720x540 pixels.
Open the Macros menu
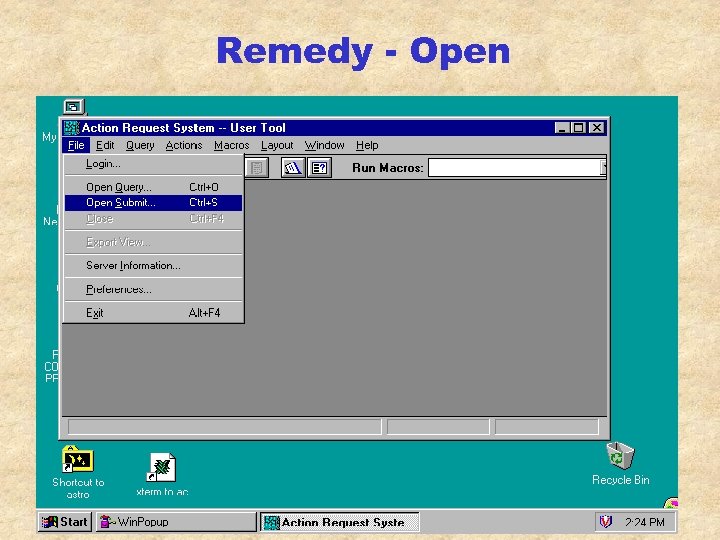[x=231, y=145]
